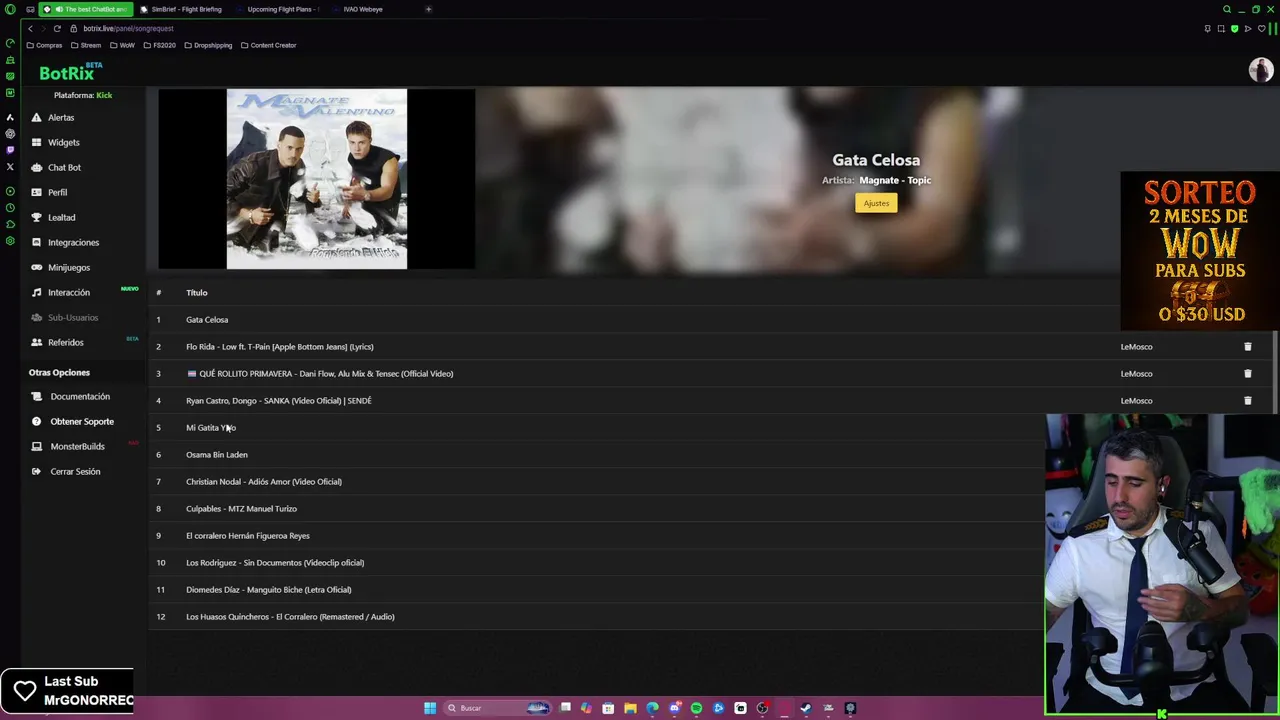The image size is (1280, 720).
Task: Open the WoW bookmarks folder
Action: click(x=122, y=45)
